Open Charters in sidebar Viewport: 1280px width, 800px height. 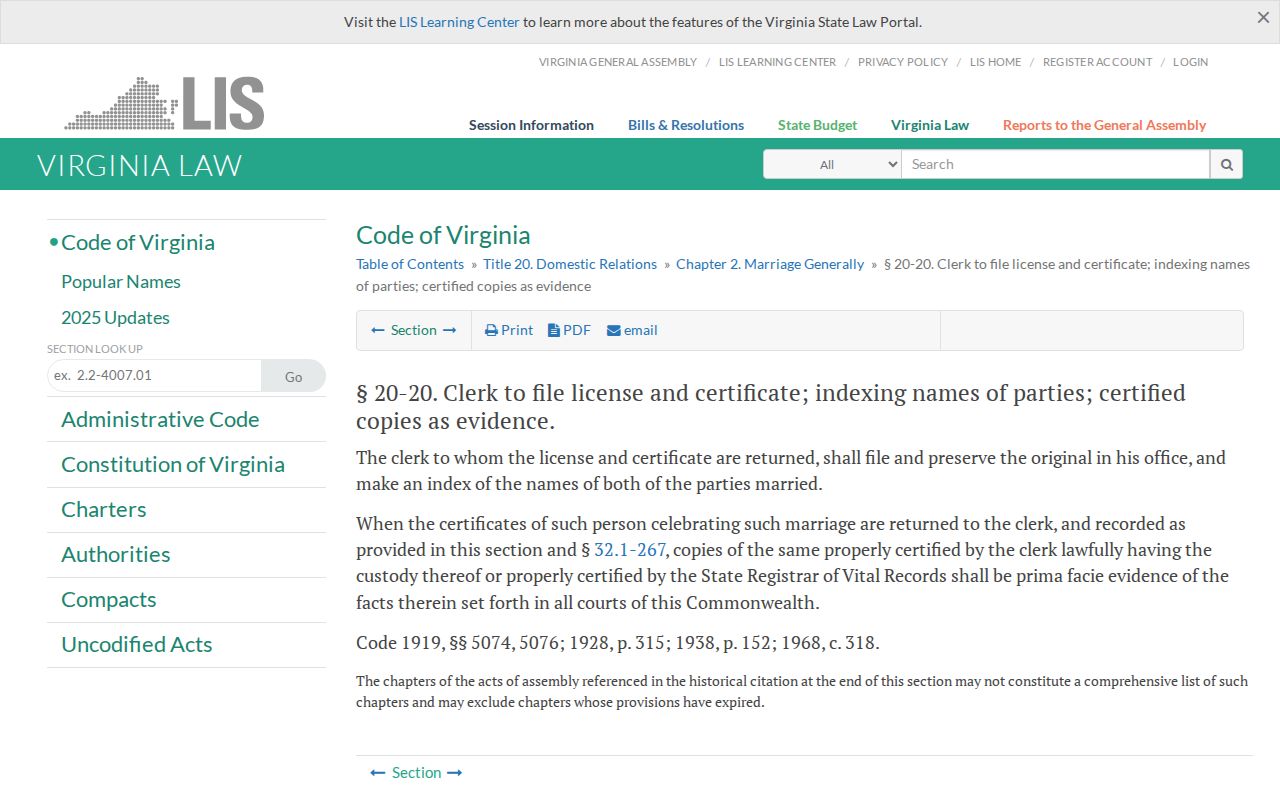point(104,510)
